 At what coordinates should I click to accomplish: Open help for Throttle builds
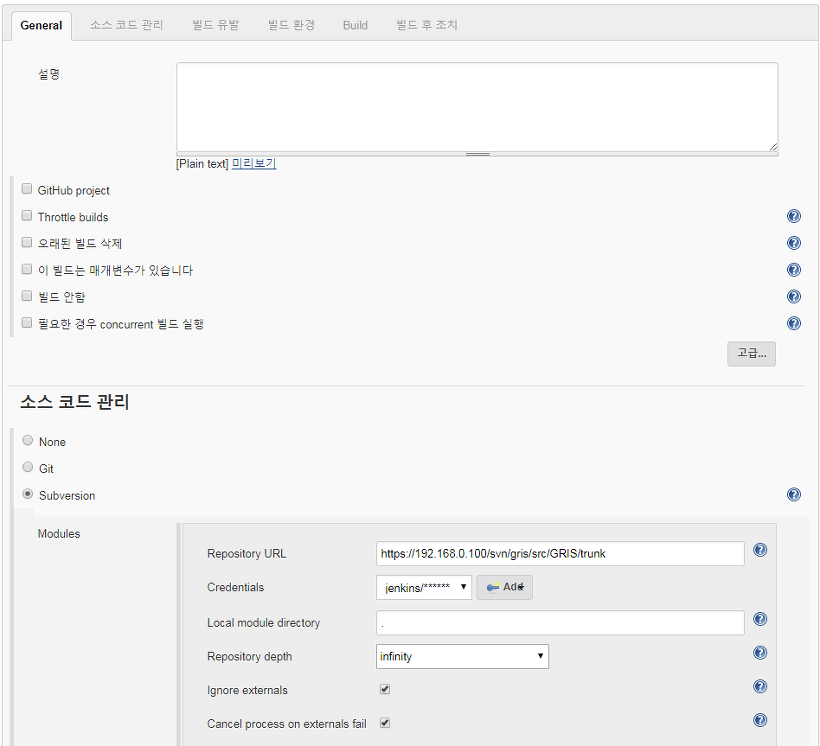coord(793,216)
